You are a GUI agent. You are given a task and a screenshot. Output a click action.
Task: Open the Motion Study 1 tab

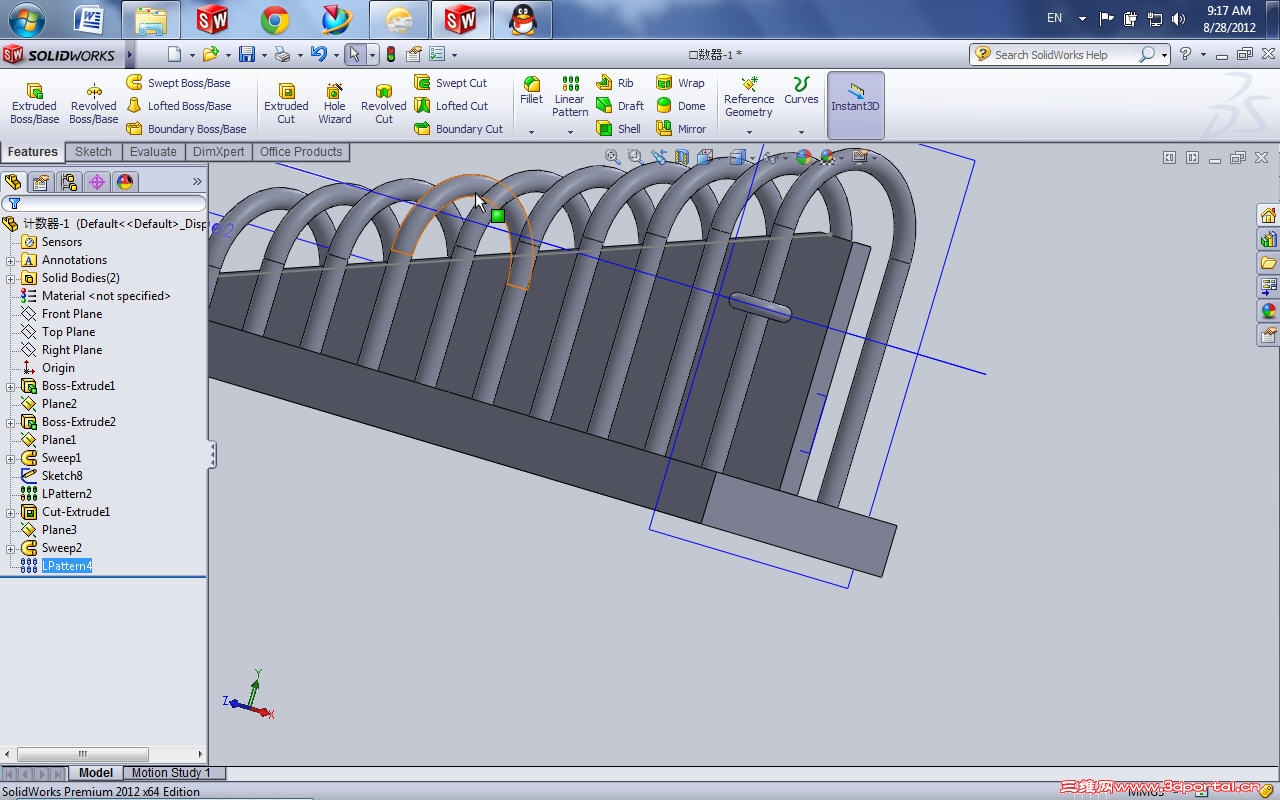tap(171, 773)
